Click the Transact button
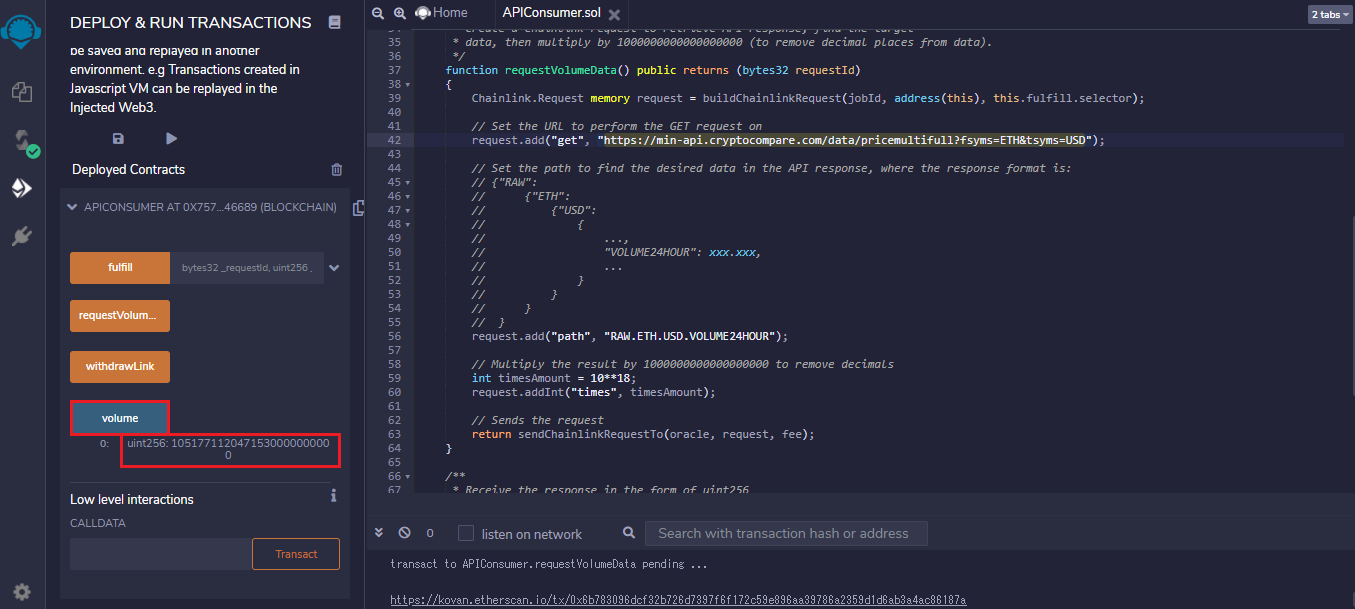Image resolution: width=1355 pixels, height=609 pixels. tap(296, 554)
